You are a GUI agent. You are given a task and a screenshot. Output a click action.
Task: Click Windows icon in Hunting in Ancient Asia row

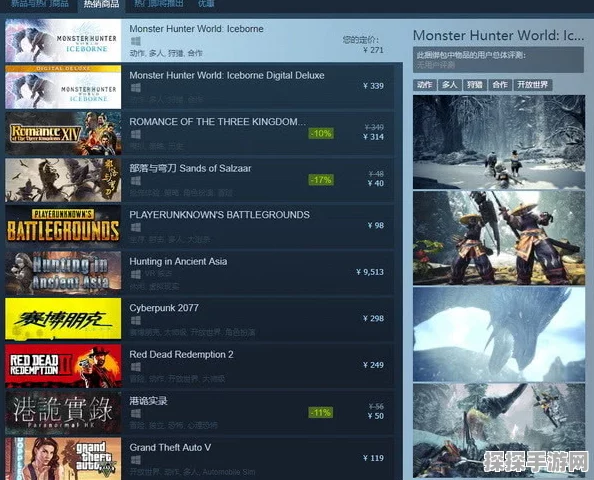point(136,274)
